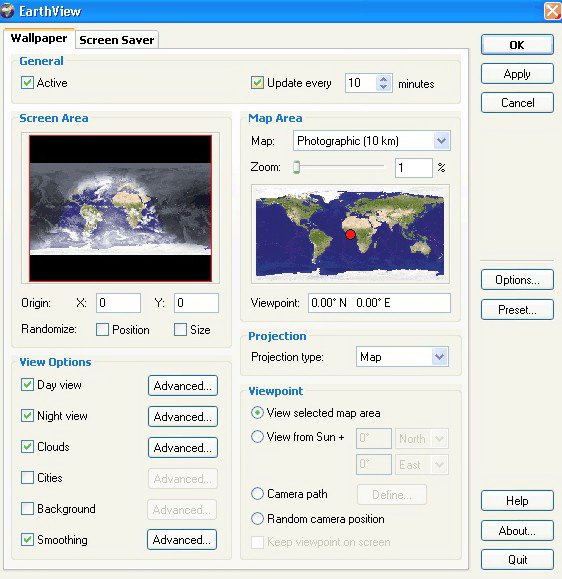Click the OK button
The height and width of the screenshot is (579, 562).
click(517, 45)
